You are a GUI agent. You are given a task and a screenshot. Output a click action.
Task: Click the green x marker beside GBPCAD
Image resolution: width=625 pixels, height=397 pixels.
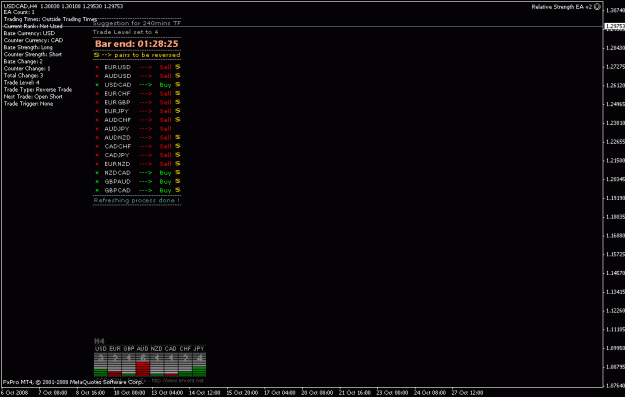(x=97, y=191)
